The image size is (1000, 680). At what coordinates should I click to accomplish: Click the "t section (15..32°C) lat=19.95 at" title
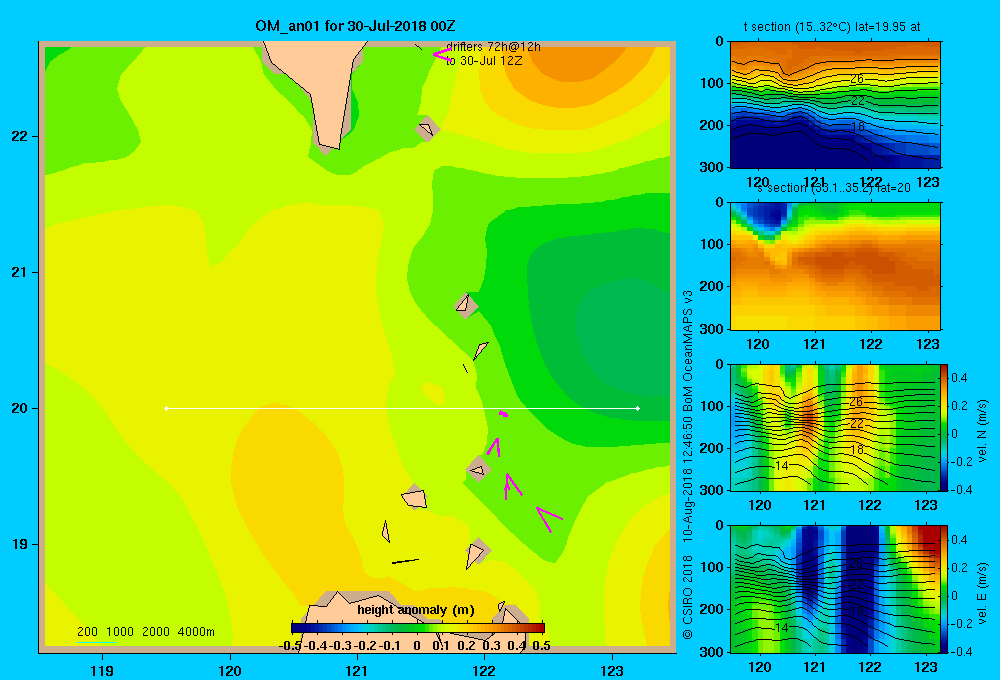pos(832,27)
